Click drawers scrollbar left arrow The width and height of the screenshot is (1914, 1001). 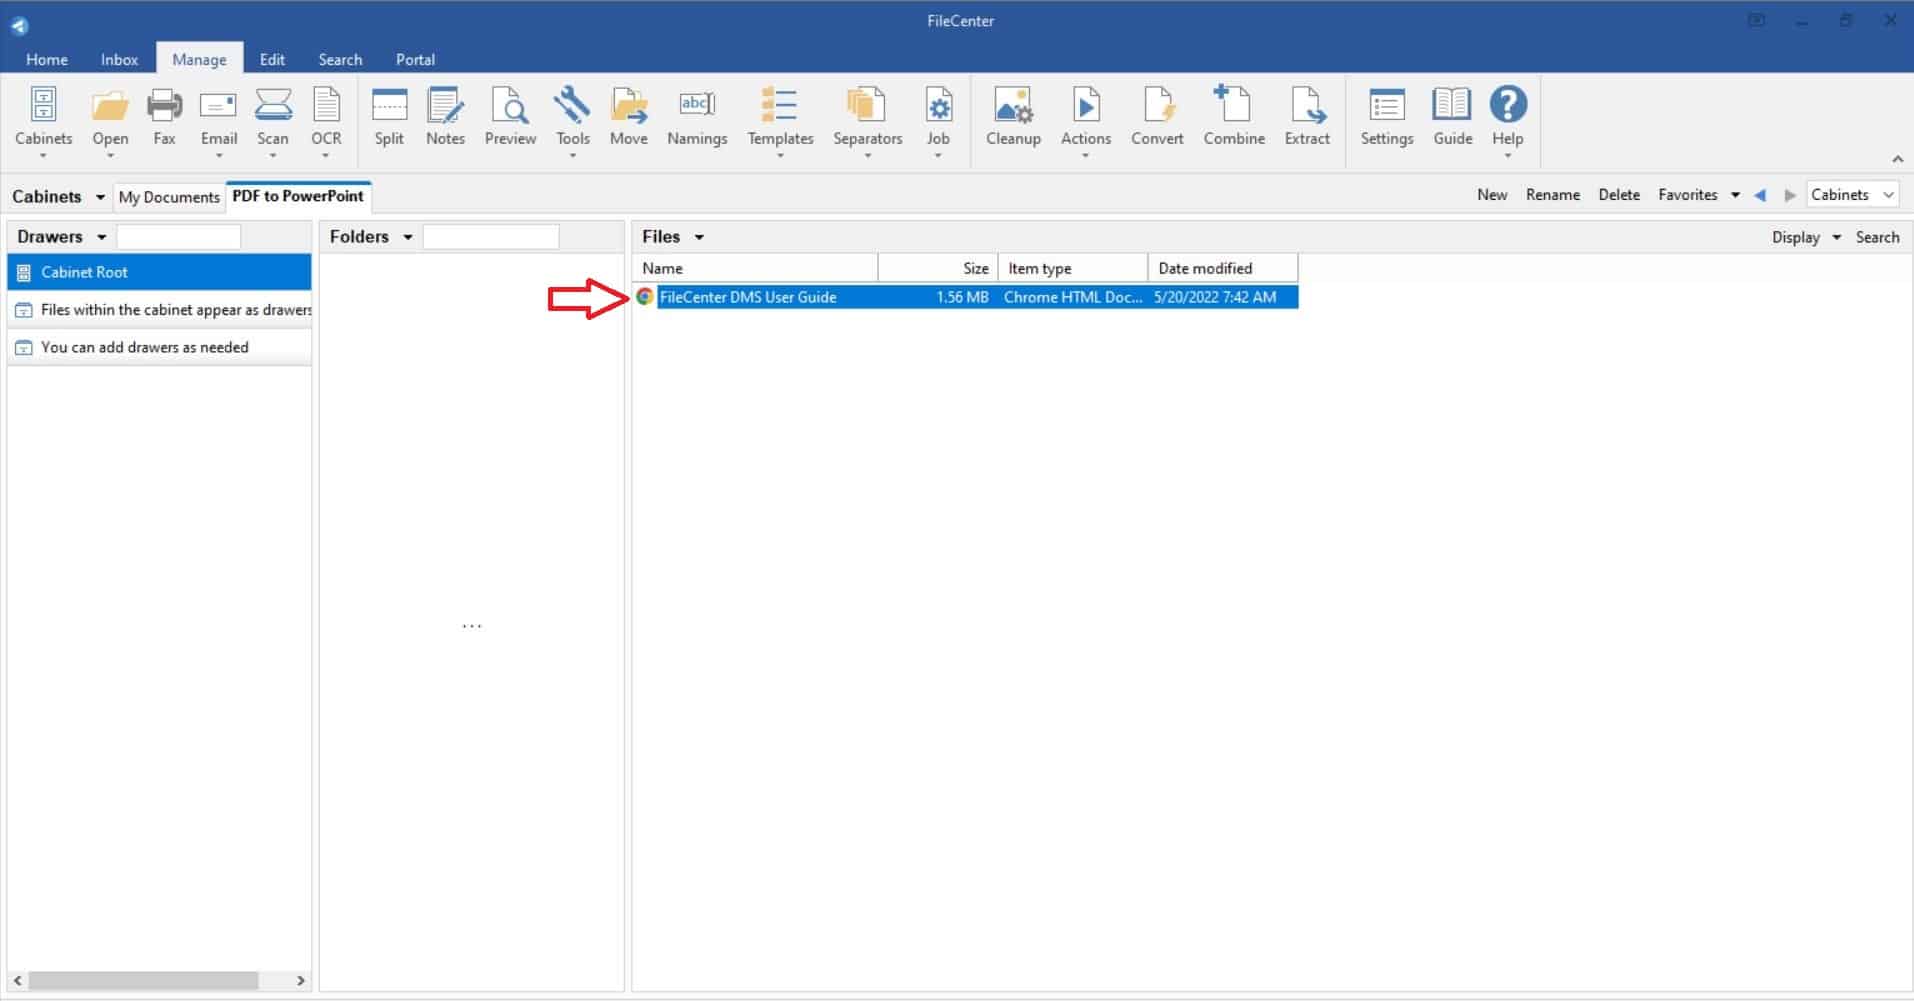(18, 981)
